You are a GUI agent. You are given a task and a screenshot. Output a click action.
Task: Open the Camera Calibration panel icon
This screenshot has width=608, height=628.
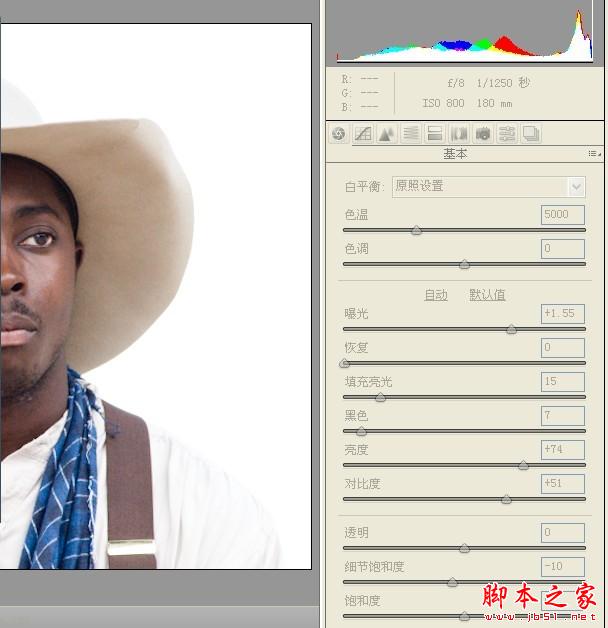click(483, 134)
